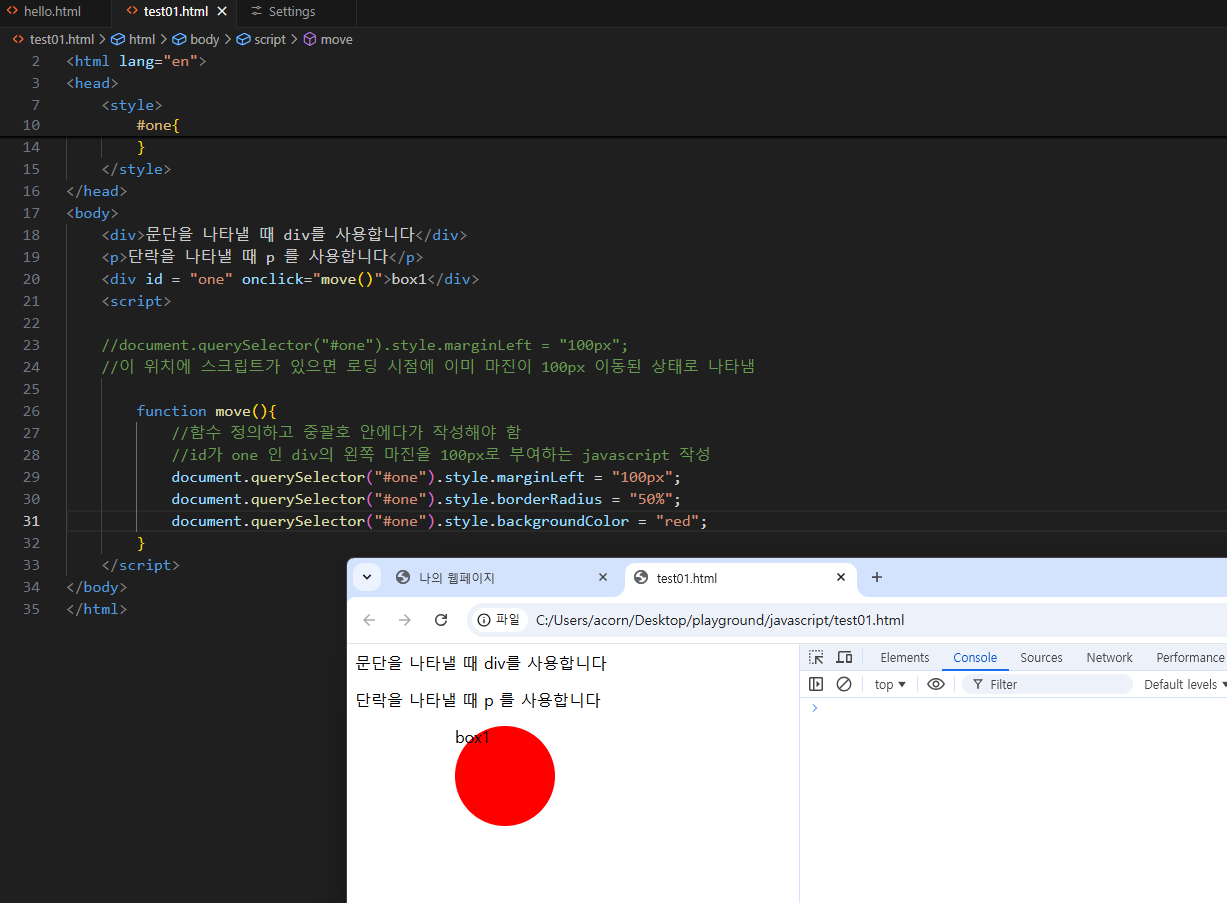Open the Sources tab in DevTools
This screenshot has width=1227, height=903.
point(1041,657)
